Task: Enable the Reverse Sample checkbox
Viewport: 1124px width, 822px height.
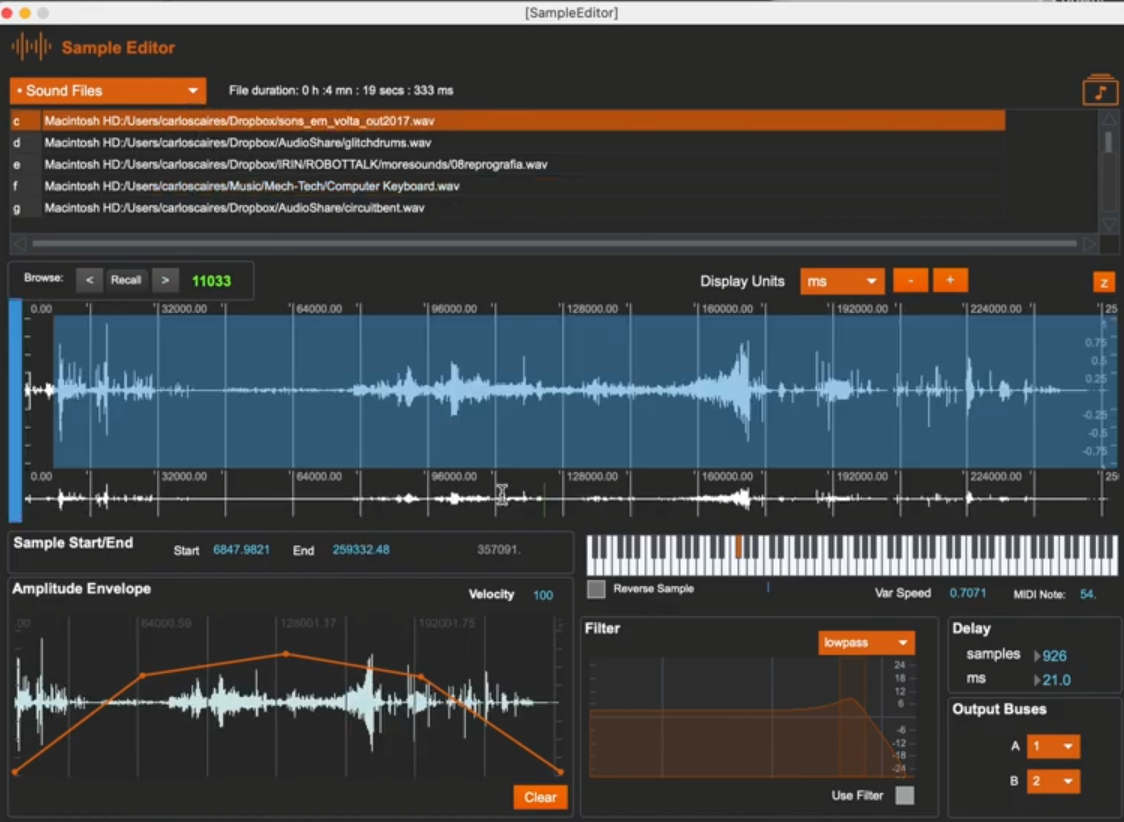Action: click(596, 589)
